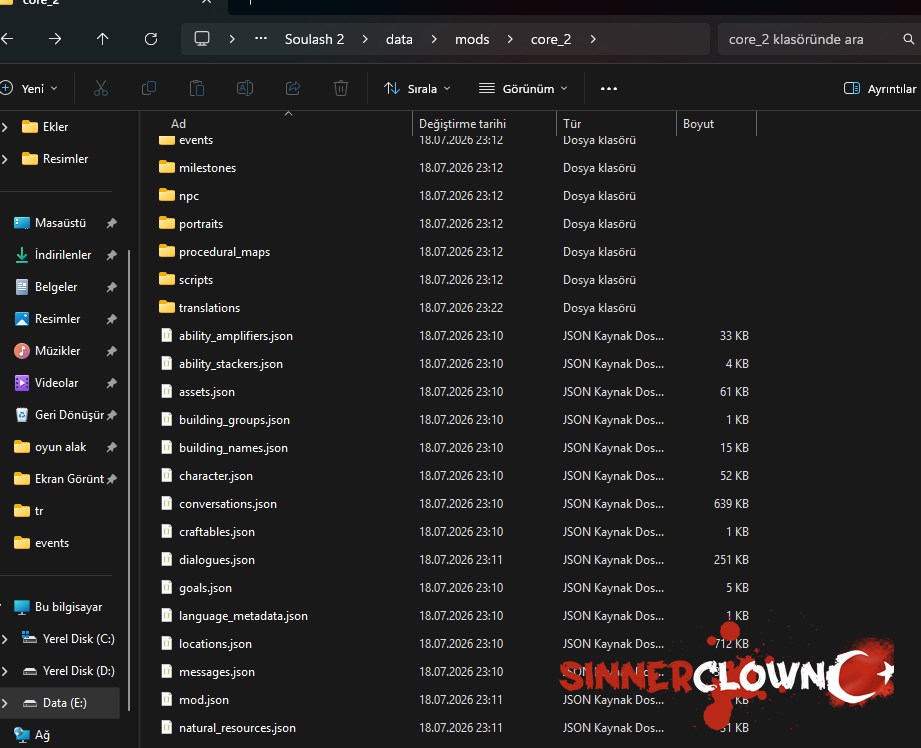921x748 pixels.
Task: Open the Yeni new item menu
Action: click(x=29, y=89)
